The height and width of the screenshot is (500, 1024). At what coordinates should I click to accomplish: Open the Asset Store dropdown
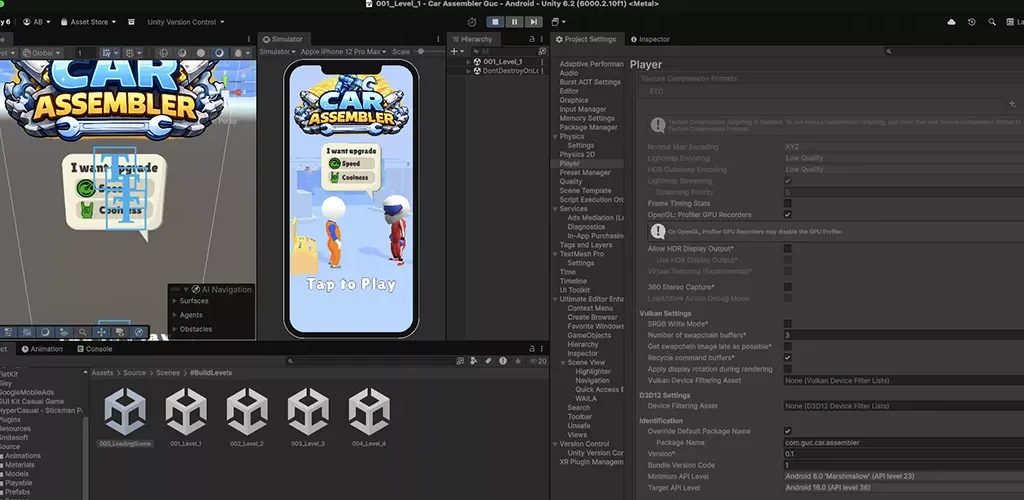coord(88,22)
